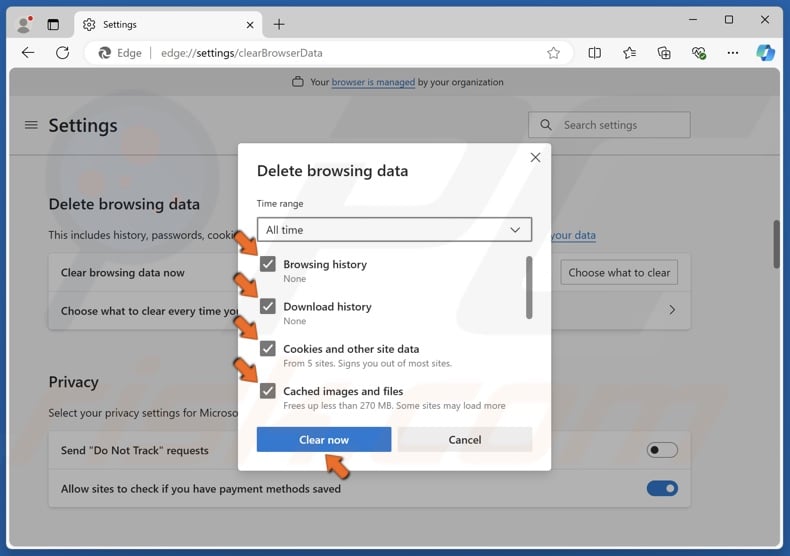Expand Choose what to clear every time chevron
This screenshot has height=556, width=790.
pyautogui.click(x=672, y=310)
